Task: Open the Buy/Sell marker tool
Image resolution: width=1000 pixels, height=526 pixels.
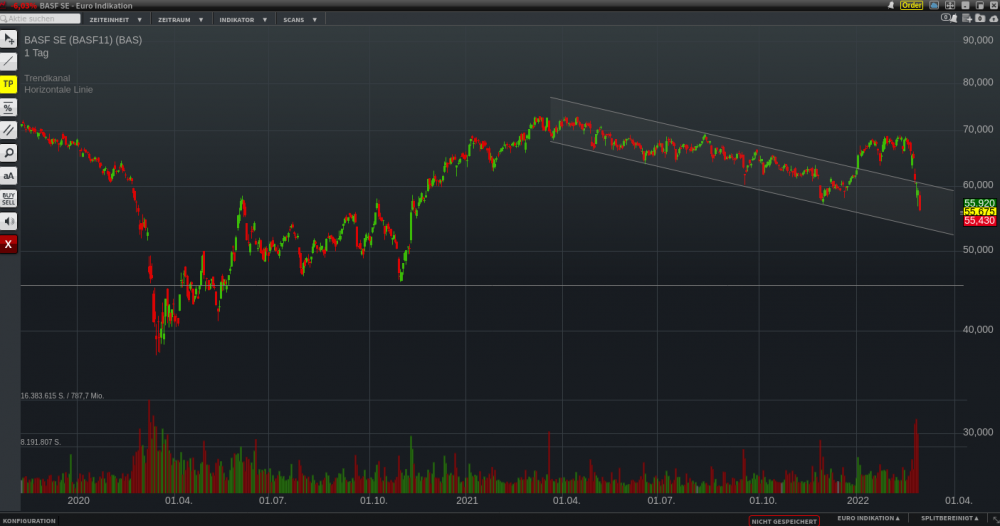Action: 8,199
